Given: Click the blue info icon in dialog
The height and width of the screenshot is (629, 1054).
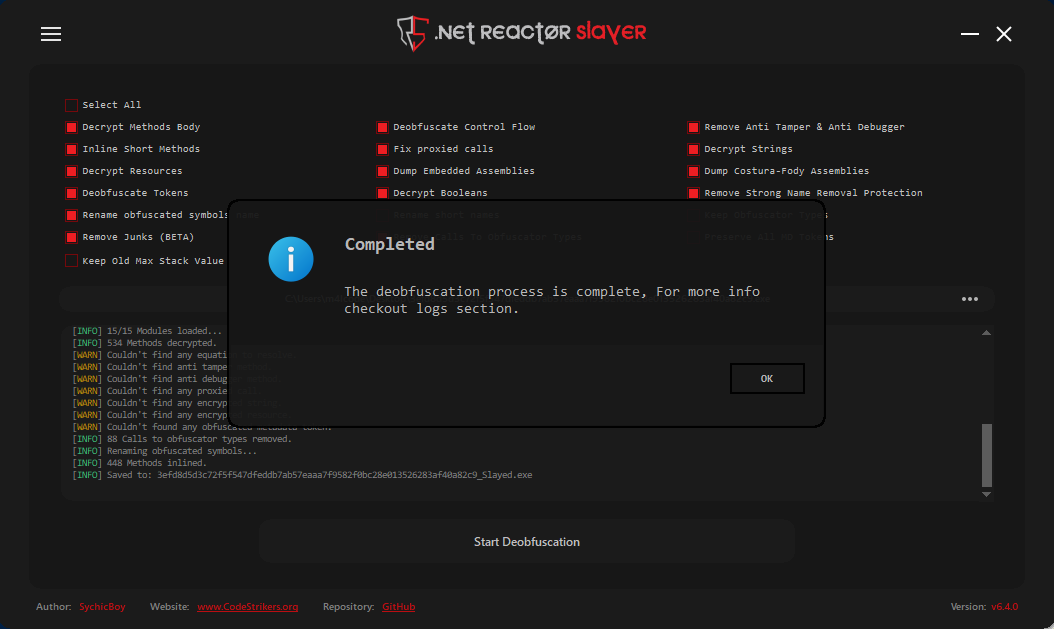Looking at the screenshot, I should click(x=290, y=258).
